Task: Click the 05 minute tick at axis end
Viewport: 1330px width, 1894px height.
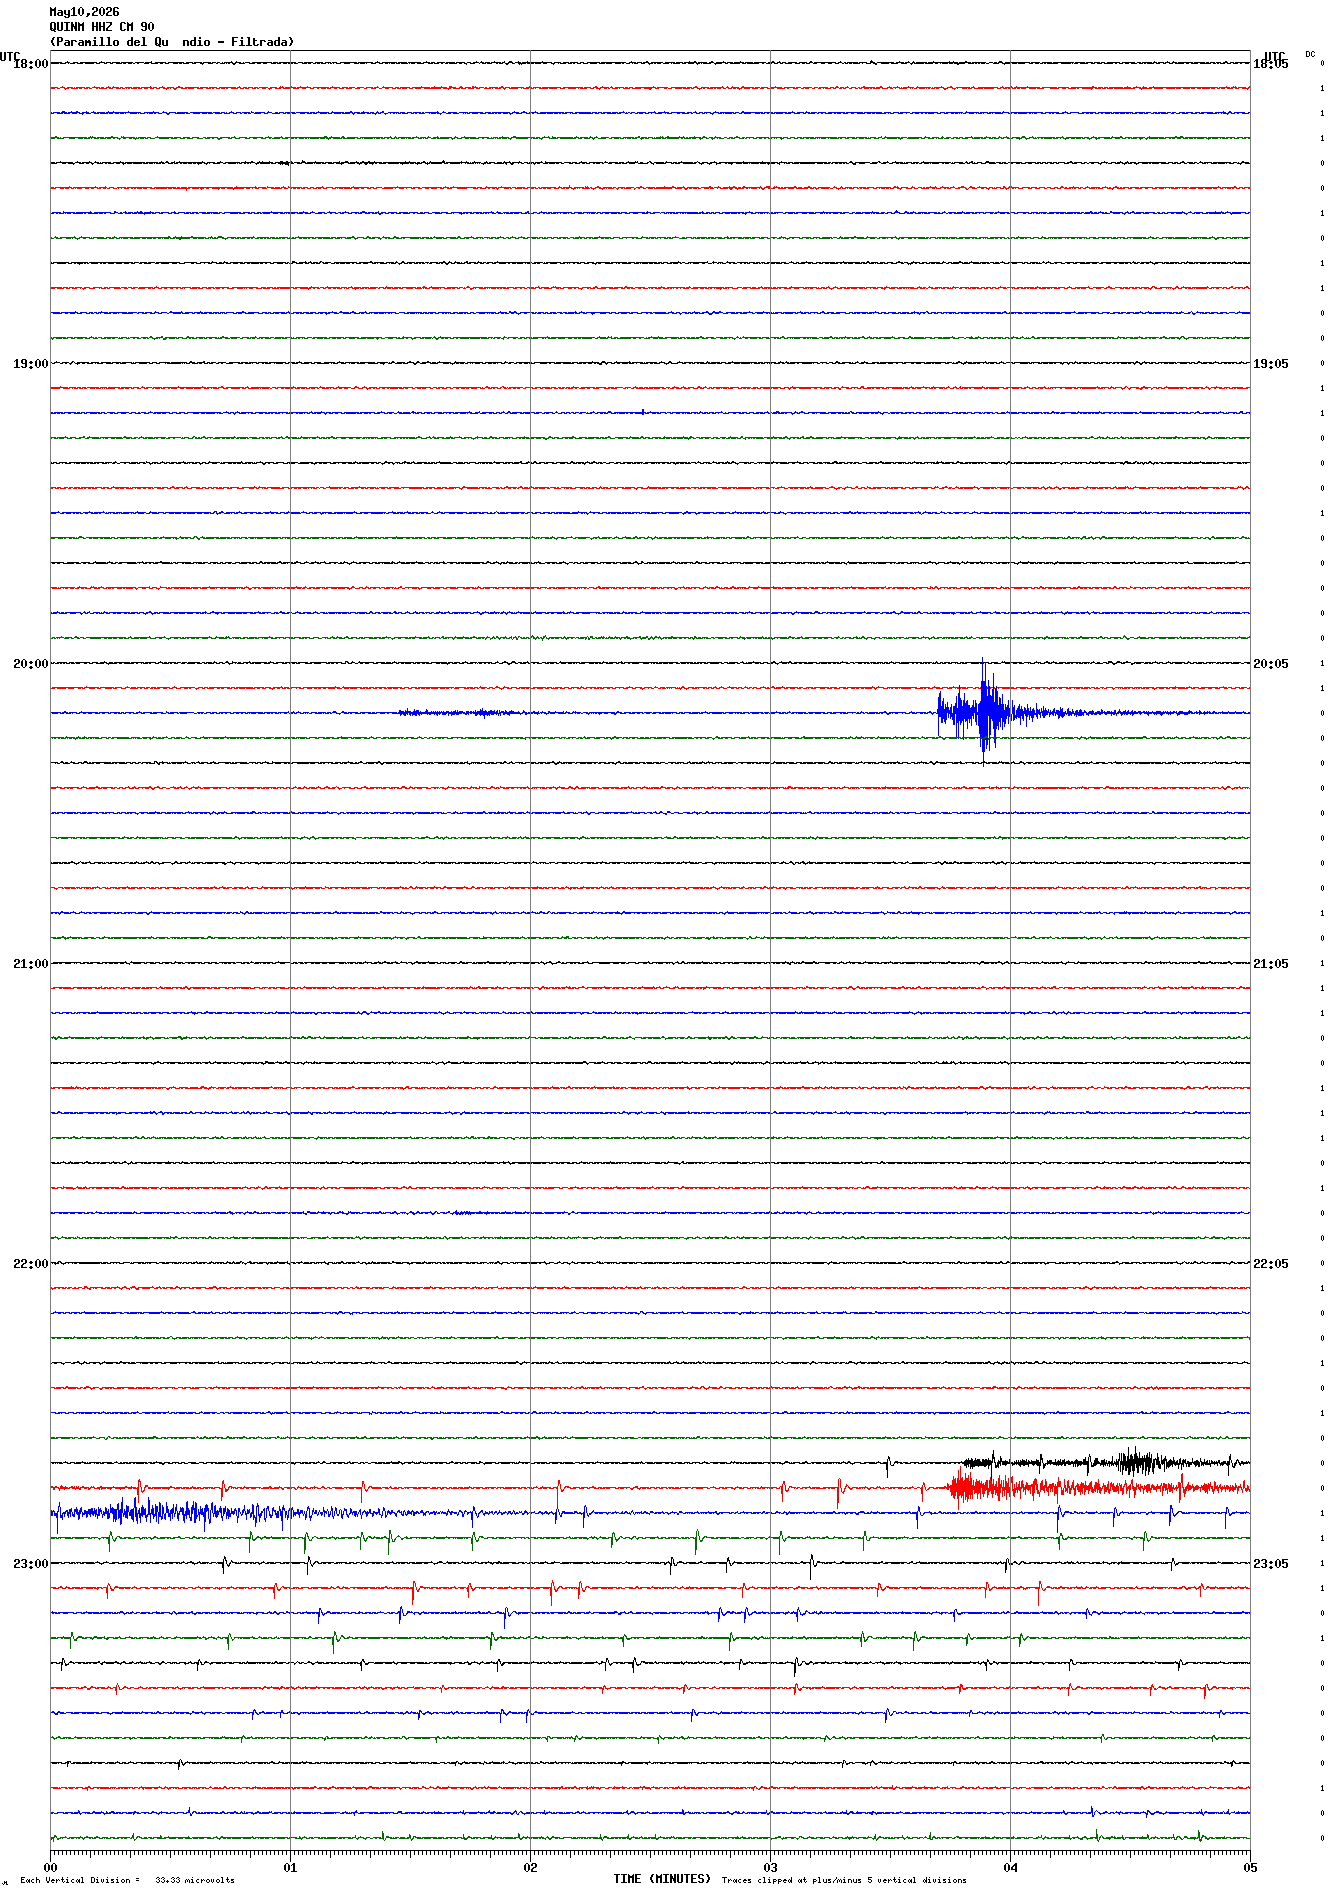Action: tap(1250, 1867)
